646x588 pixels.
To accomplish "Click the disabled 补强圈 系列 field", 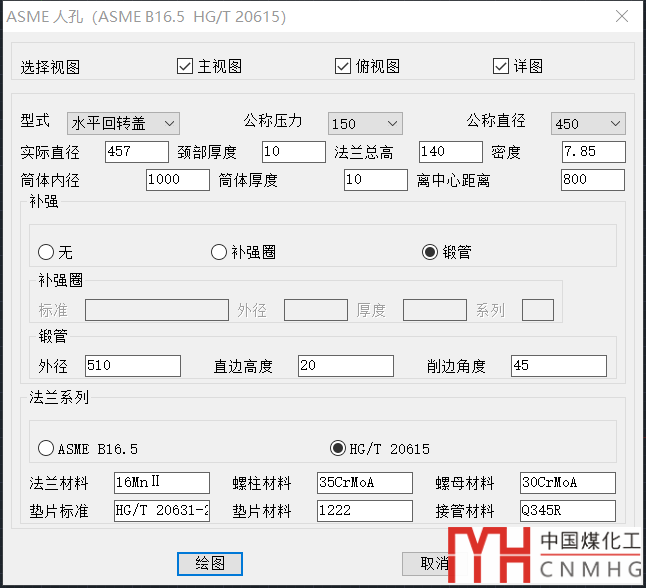I will (538, 310).
